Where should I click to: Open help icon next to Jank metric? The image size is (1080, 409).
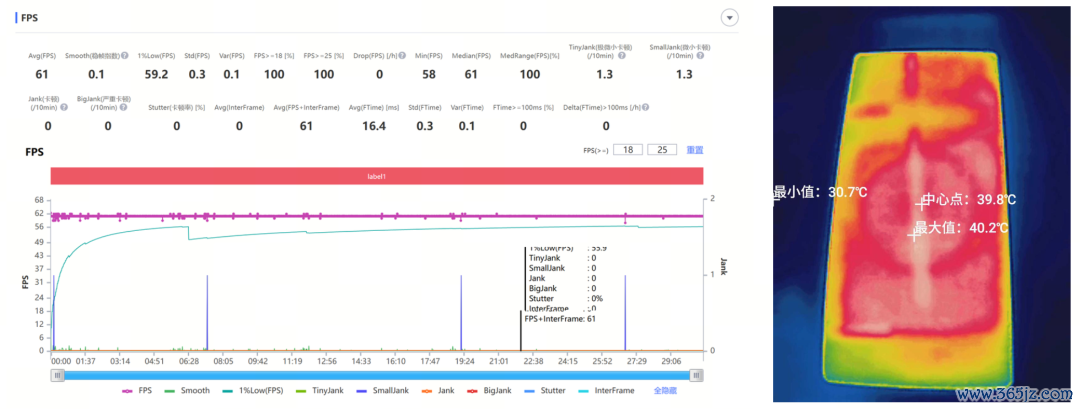pyautogui.click(x=63, y=107)
